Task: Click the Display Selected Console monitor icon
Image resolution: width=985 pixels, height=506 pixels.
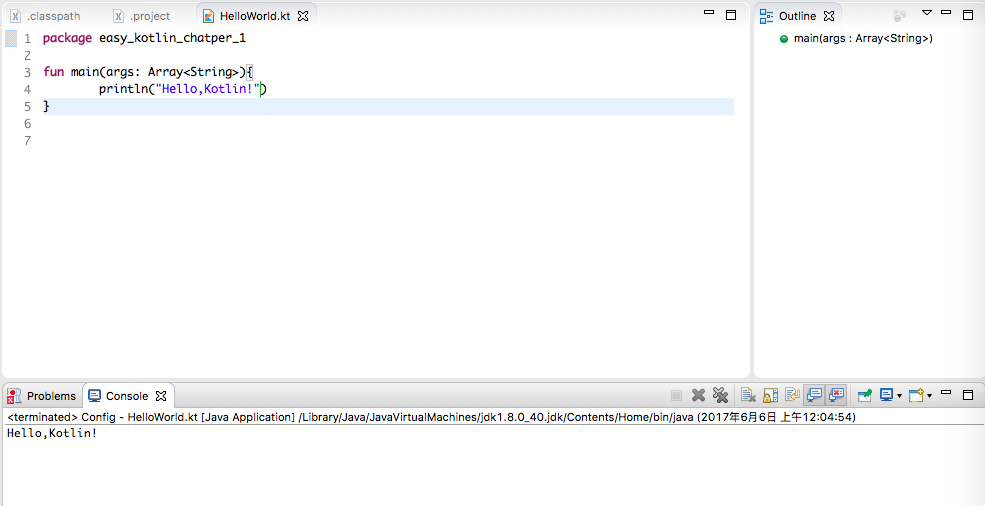Action: tap(886, 395)
